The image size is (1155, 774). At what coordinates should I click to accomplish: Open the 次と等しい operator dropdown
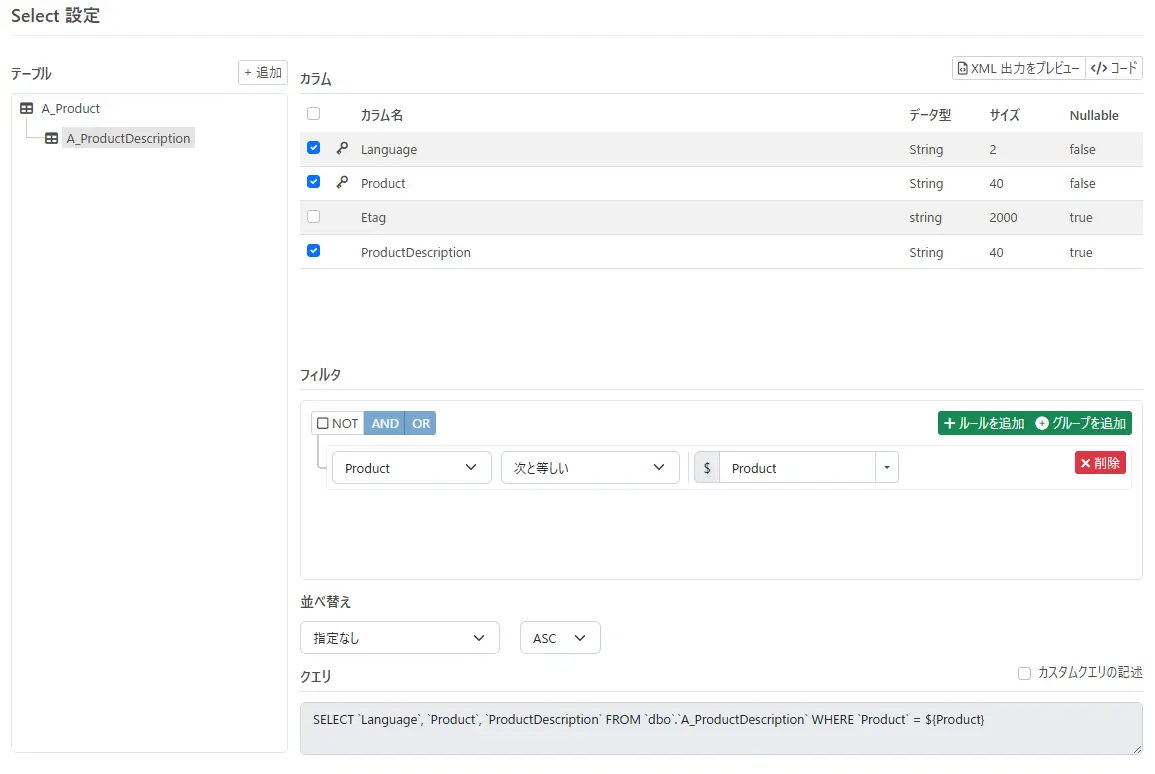click(589, 468)
